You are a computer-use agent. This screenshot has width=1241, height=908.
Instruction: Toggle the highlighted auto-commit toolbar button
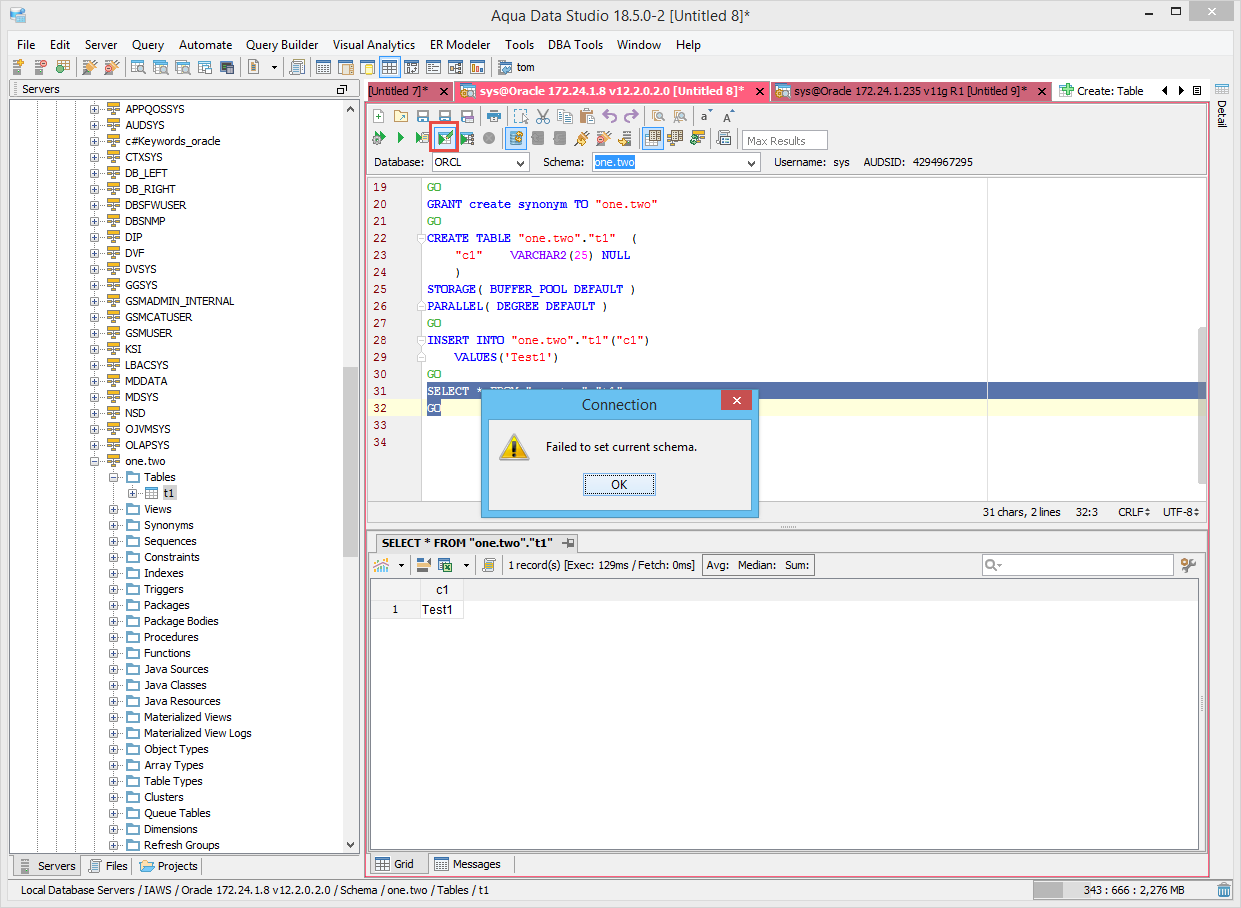[x=516, y=138]
